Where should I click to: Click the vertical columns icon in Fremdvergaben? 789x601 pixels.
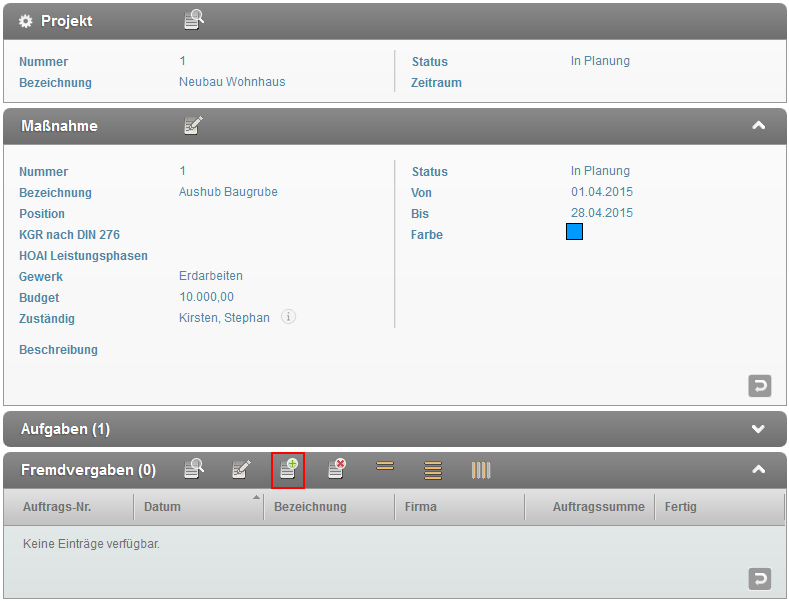pyautogui.click(x=481, y=469)
